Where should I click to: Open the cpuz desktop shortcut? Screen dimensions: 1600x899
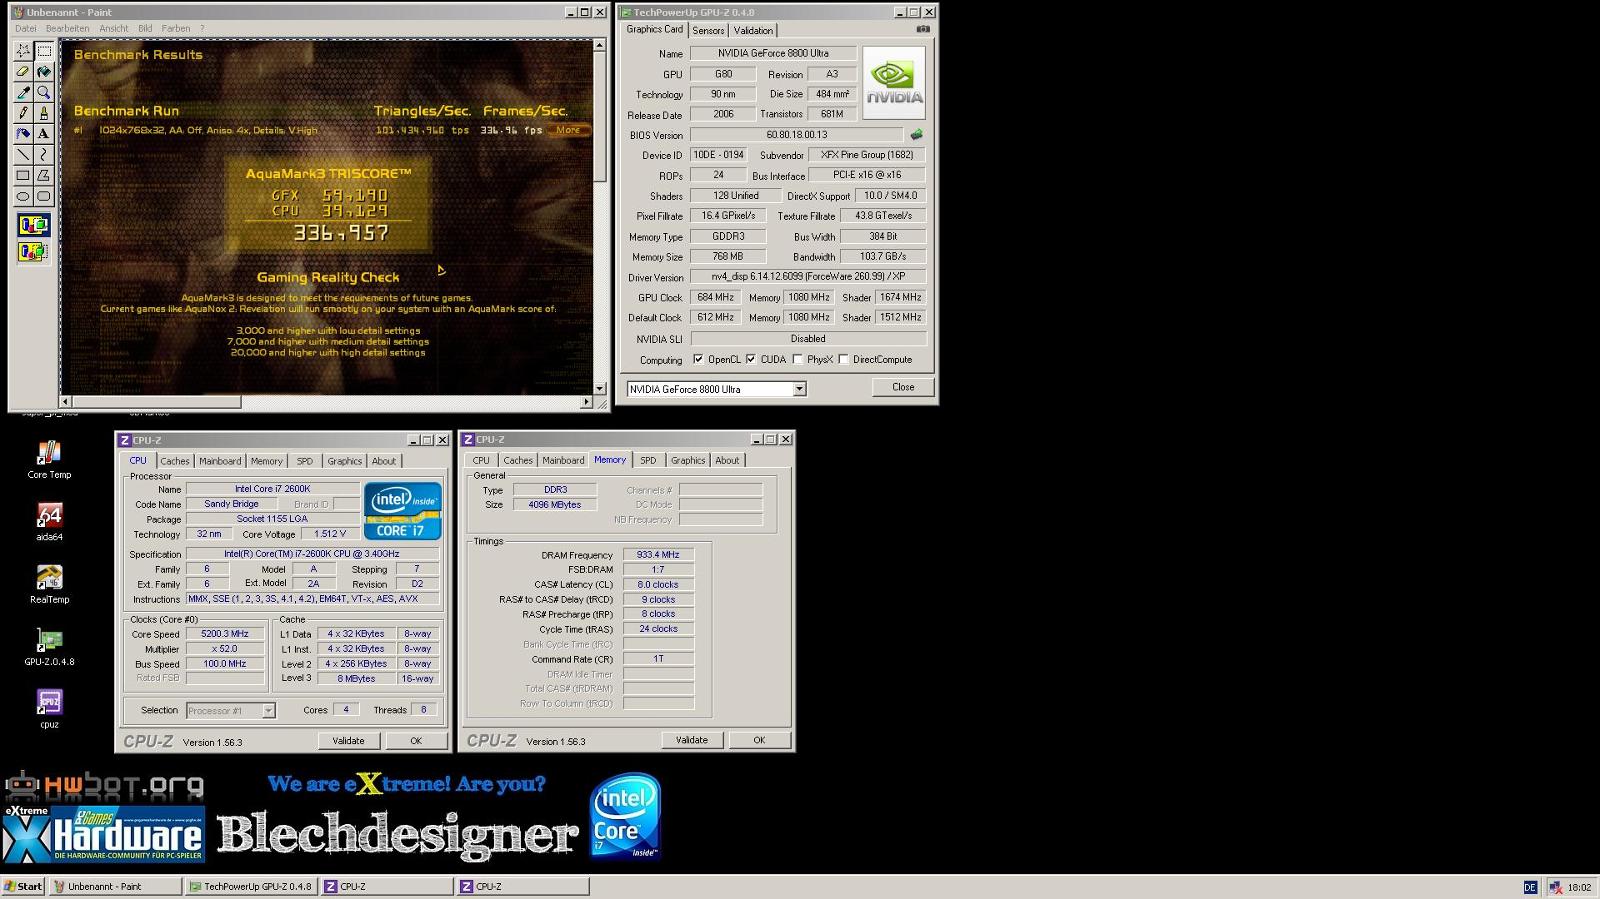(x=49, y=709)
